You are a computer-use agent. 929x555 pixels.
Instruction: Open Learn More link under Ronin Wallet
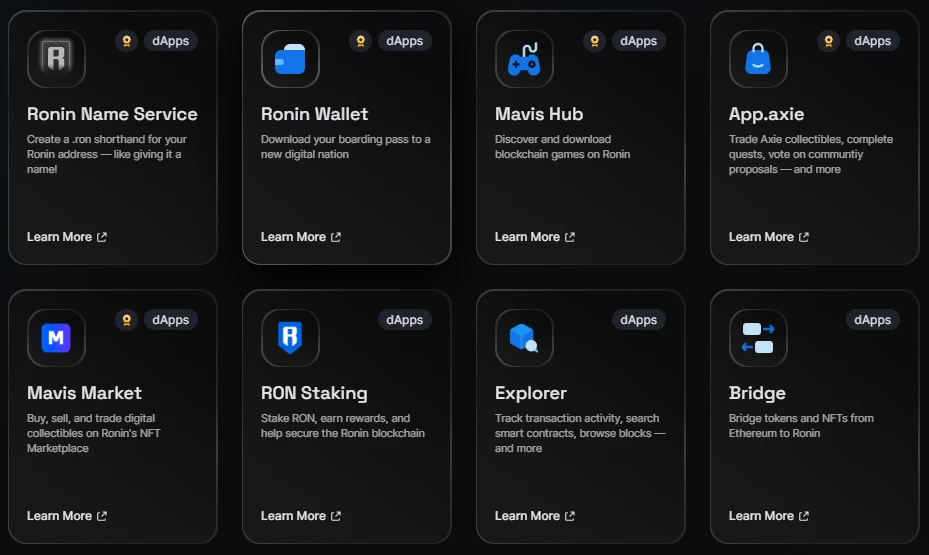coord(301,237)
